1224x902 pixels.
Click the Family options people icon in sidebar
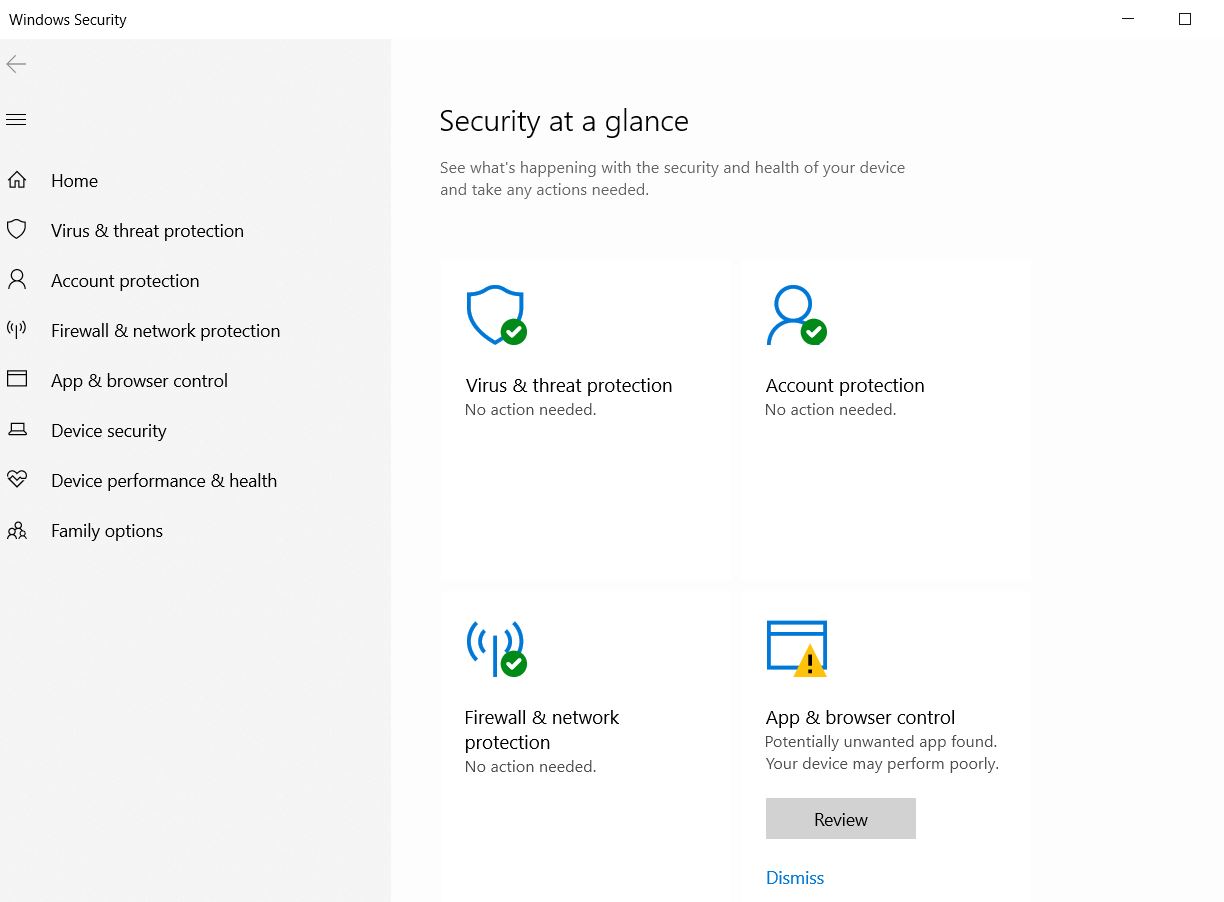click(x=18, y=530)
